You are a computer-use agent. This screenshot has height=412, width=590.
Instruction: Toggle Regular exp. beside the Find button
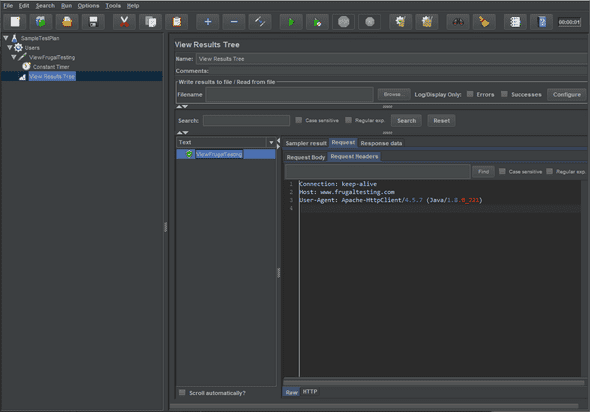549,171
